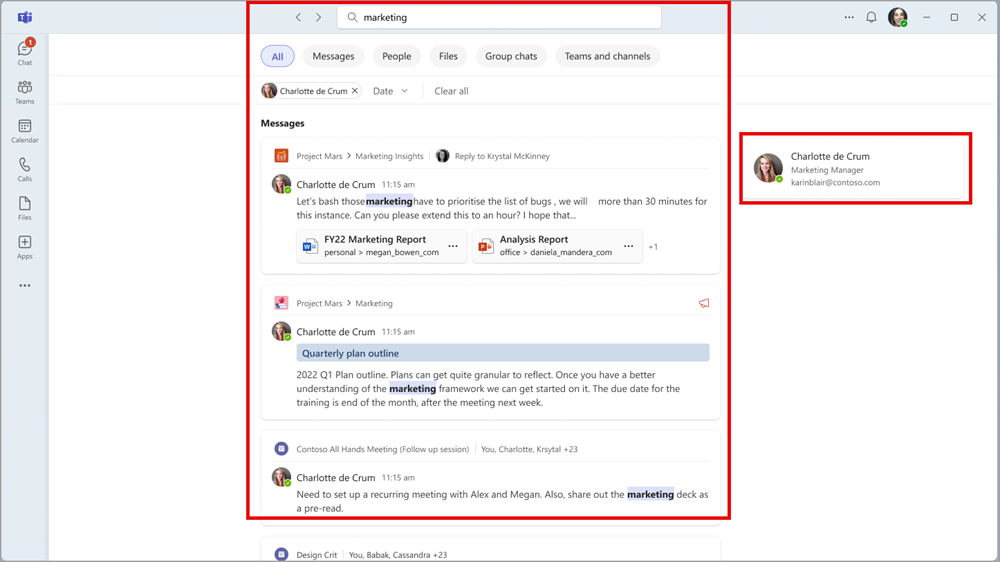Go to Calls in the sidebar
Image resolution: width=1000 pixels, height=562 pixels.
pos(24,169)
